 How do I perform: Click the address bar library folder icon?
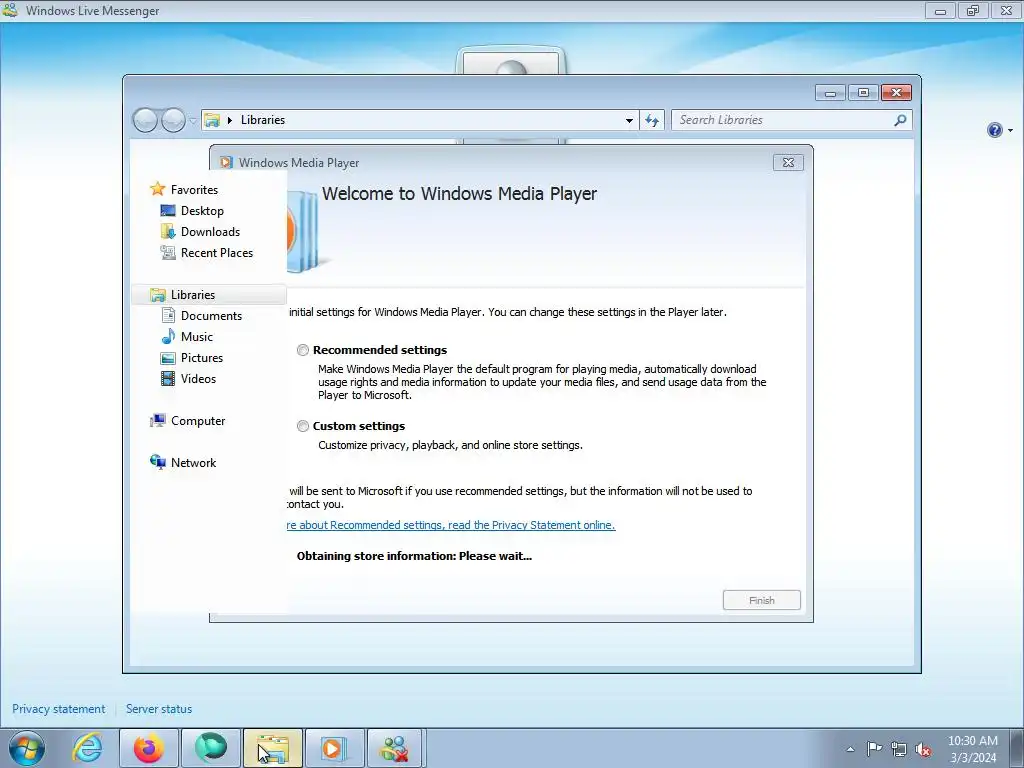click(x=212, y=120)
